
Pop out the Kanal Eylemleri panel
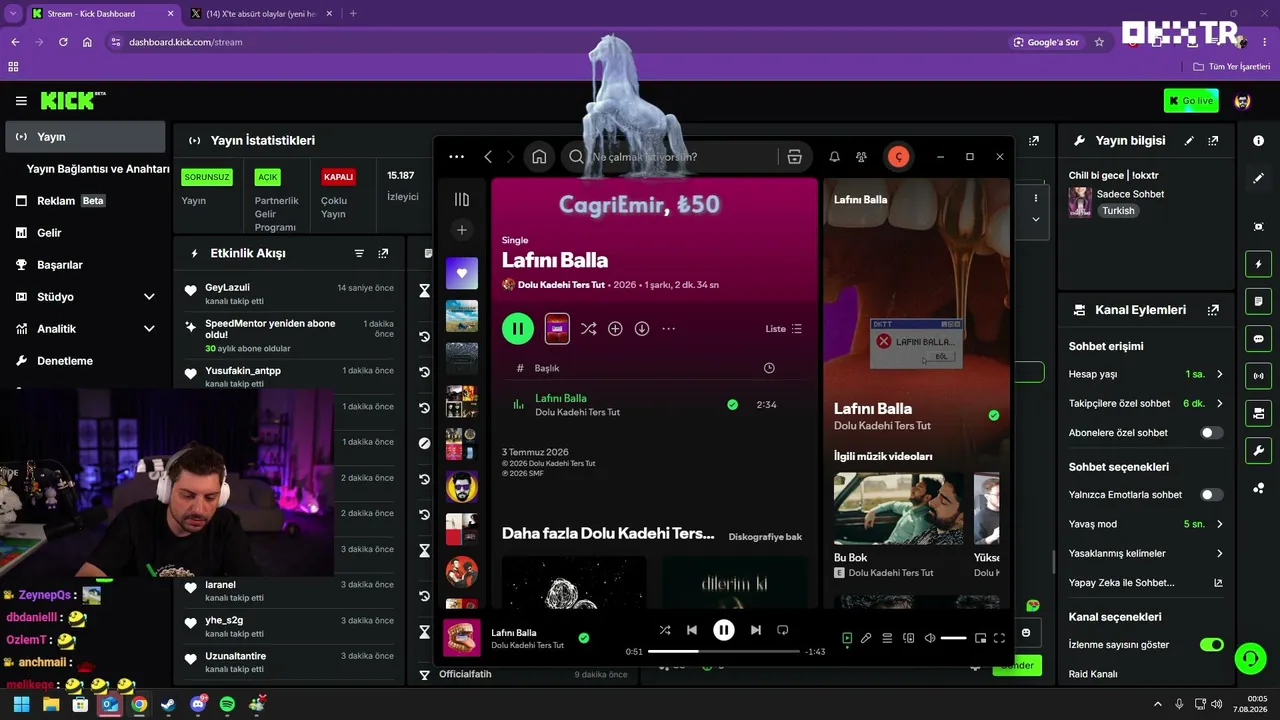coord(1213,310)
